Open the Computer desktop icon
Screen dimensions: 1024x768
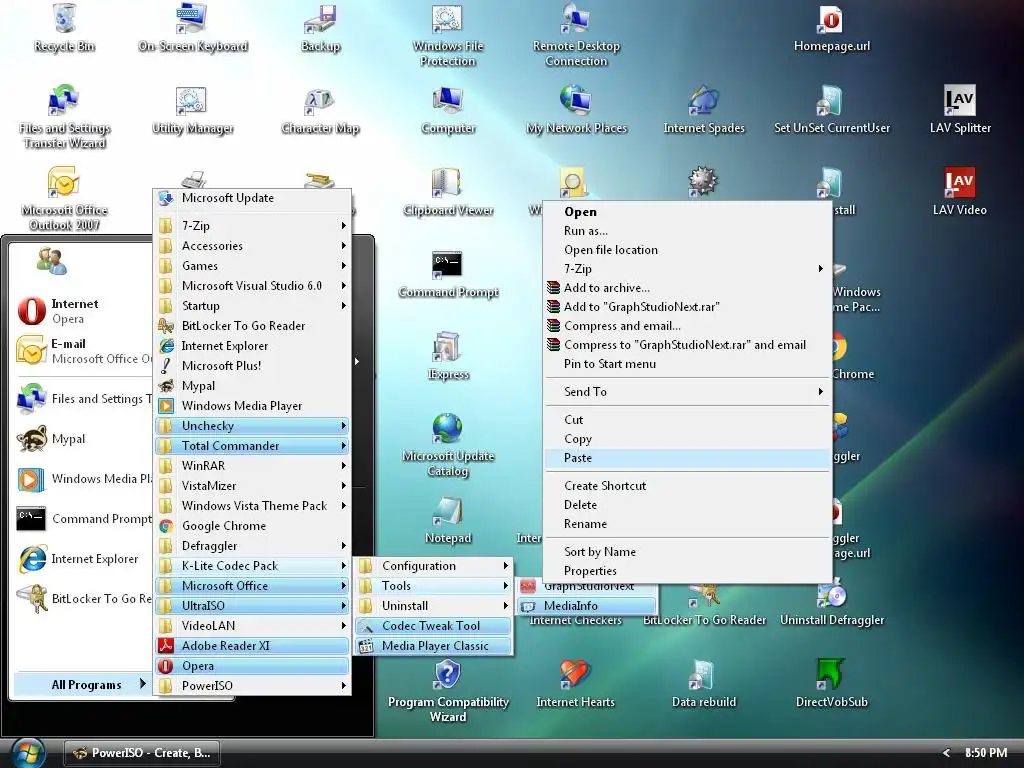[448, 110]
